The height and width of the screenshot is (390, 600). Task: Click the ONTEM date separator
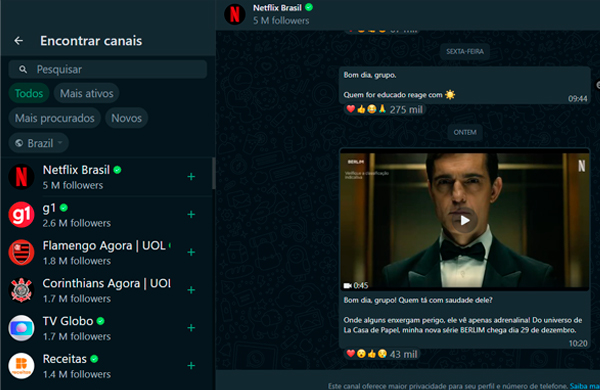465,132
